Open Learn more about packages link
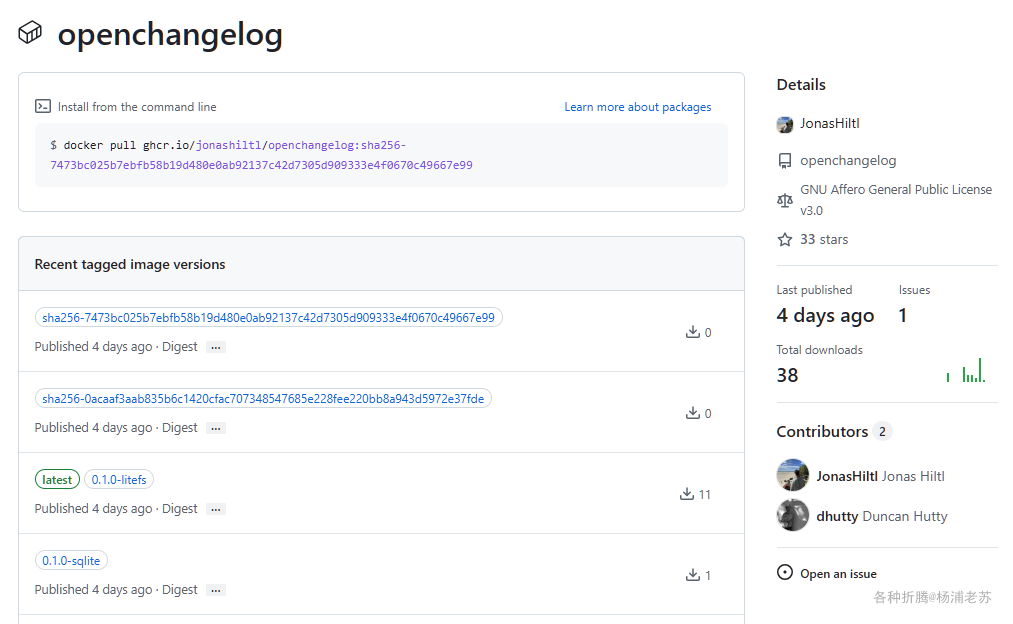Screen dimensions: 1013x624 (x=638, y=107)
